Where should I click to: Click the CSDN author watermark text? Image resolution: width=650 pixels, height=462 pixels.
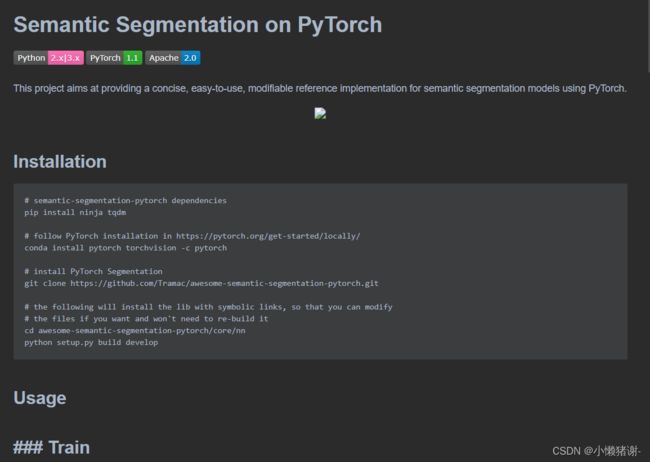pyautogui.click(x=596, y=451)
